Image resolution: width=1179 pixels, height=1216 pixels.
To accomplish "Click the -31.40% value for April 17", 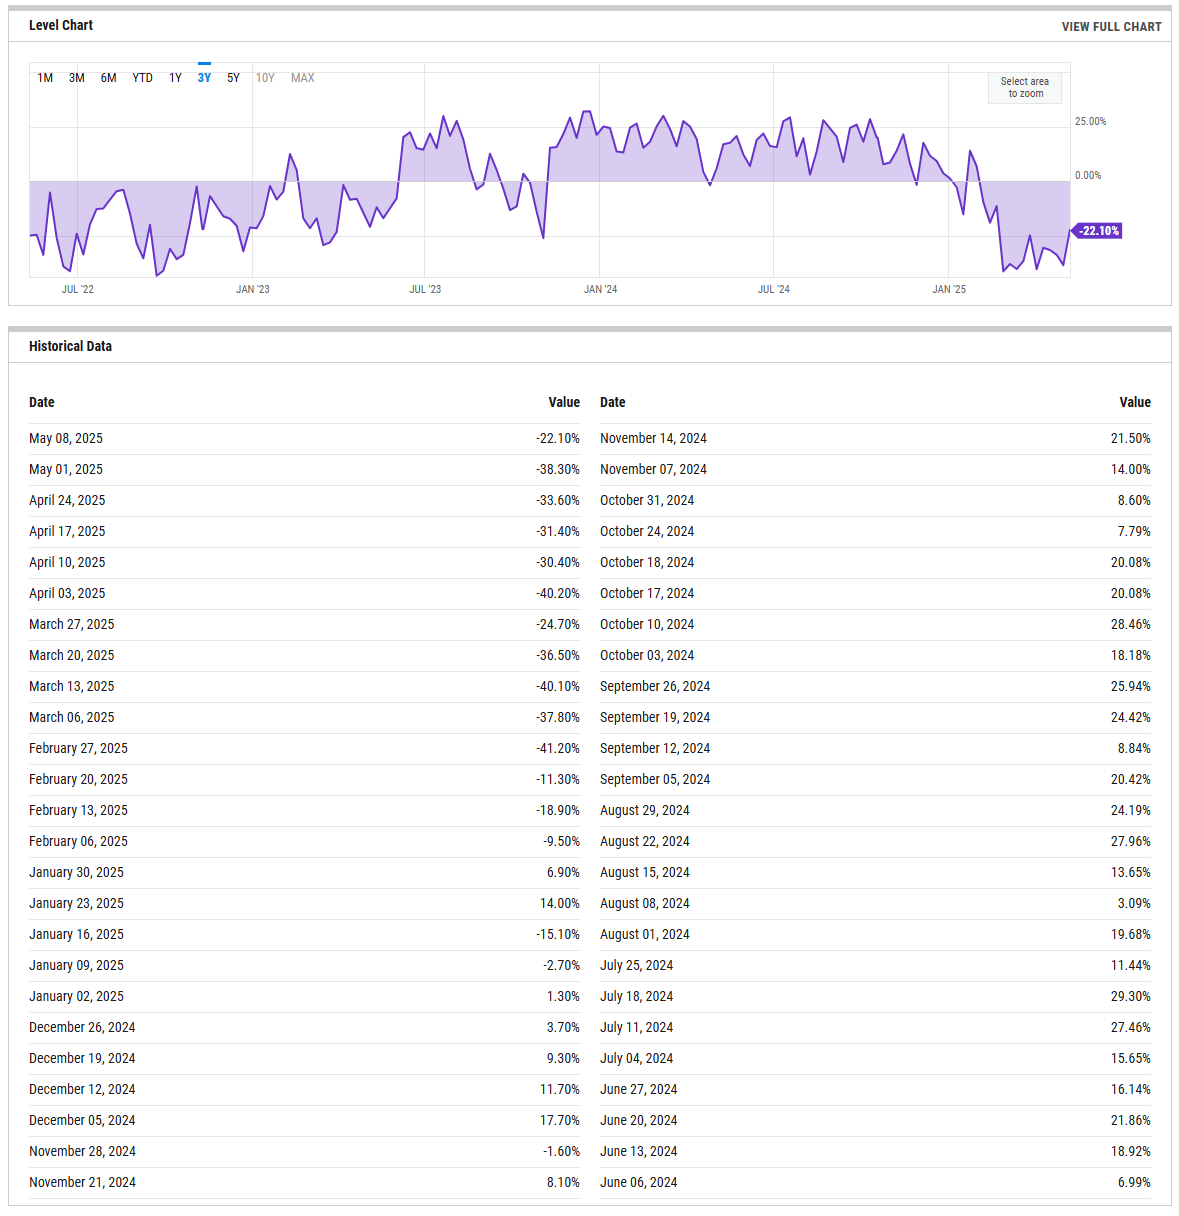I will [x=557, y=531].
